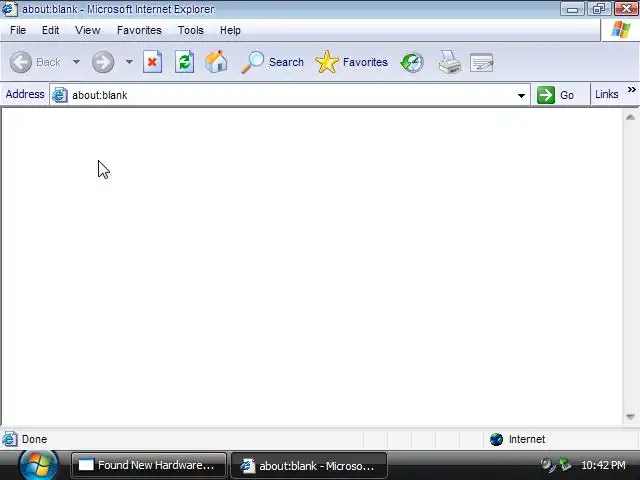Expand Forward button history dropdown arrow

[129, 62]
